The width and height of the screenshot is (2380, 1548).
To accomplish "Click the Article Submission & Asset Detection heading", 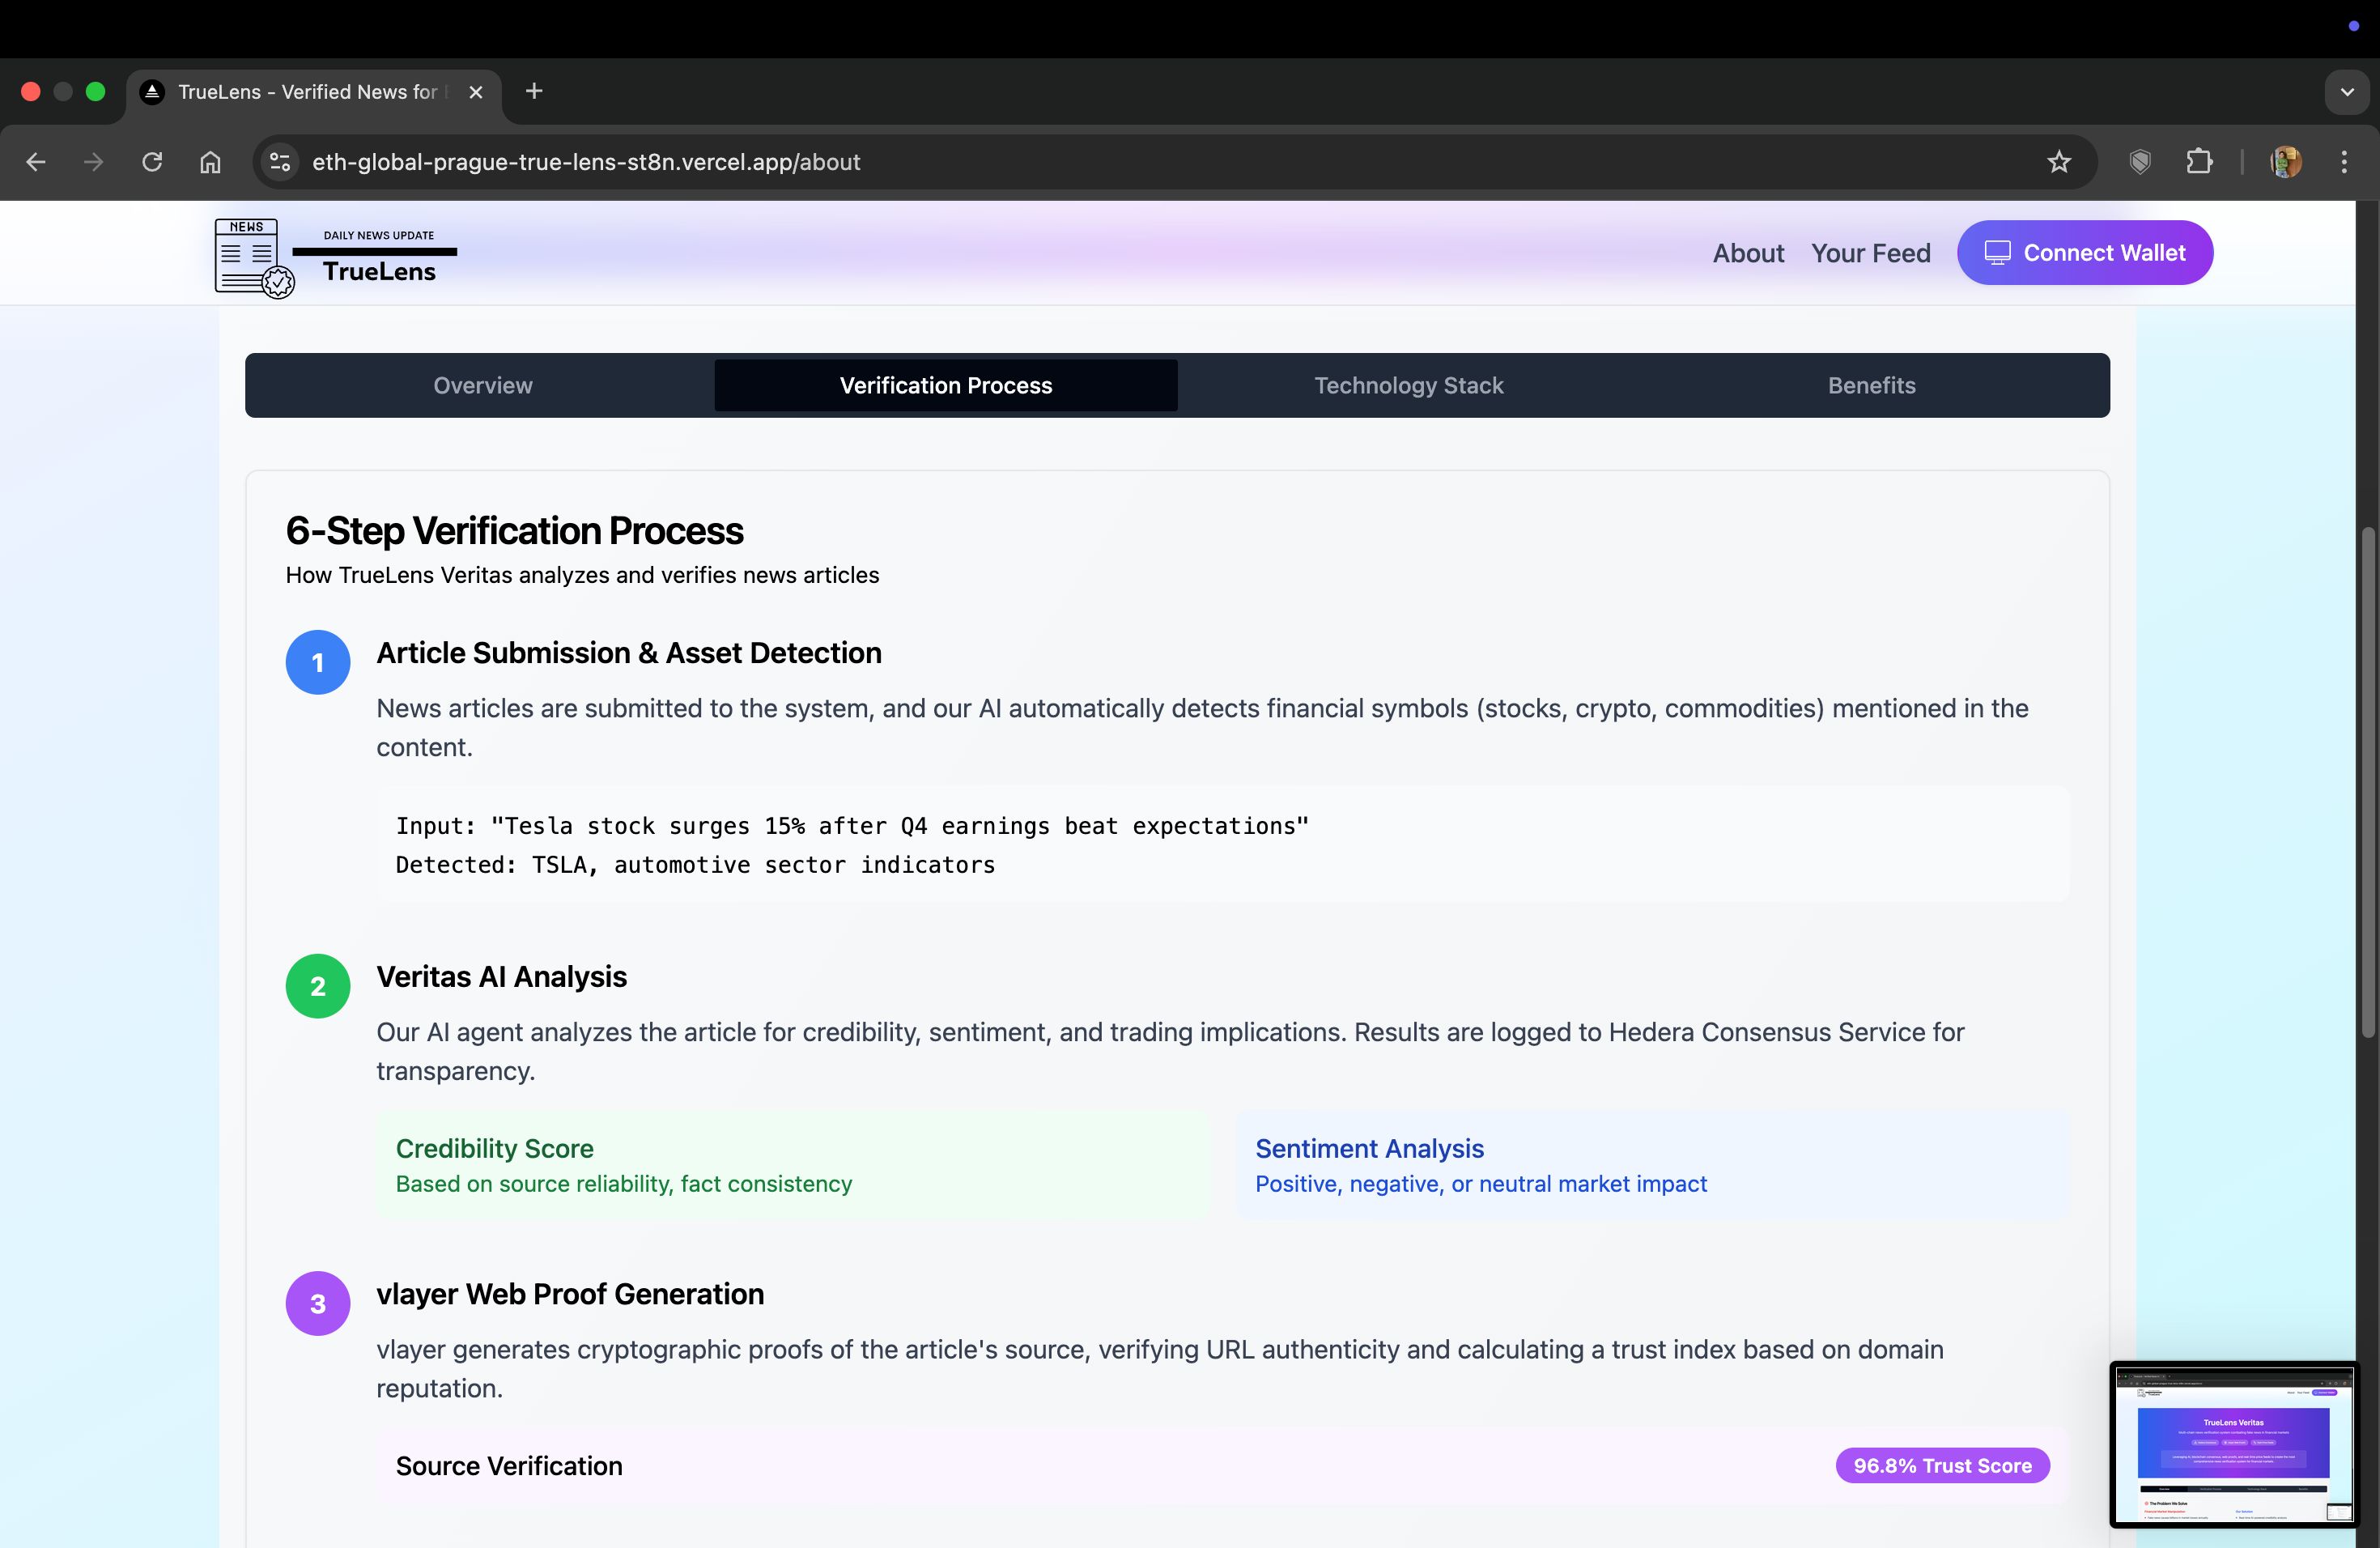I will 629,653.
